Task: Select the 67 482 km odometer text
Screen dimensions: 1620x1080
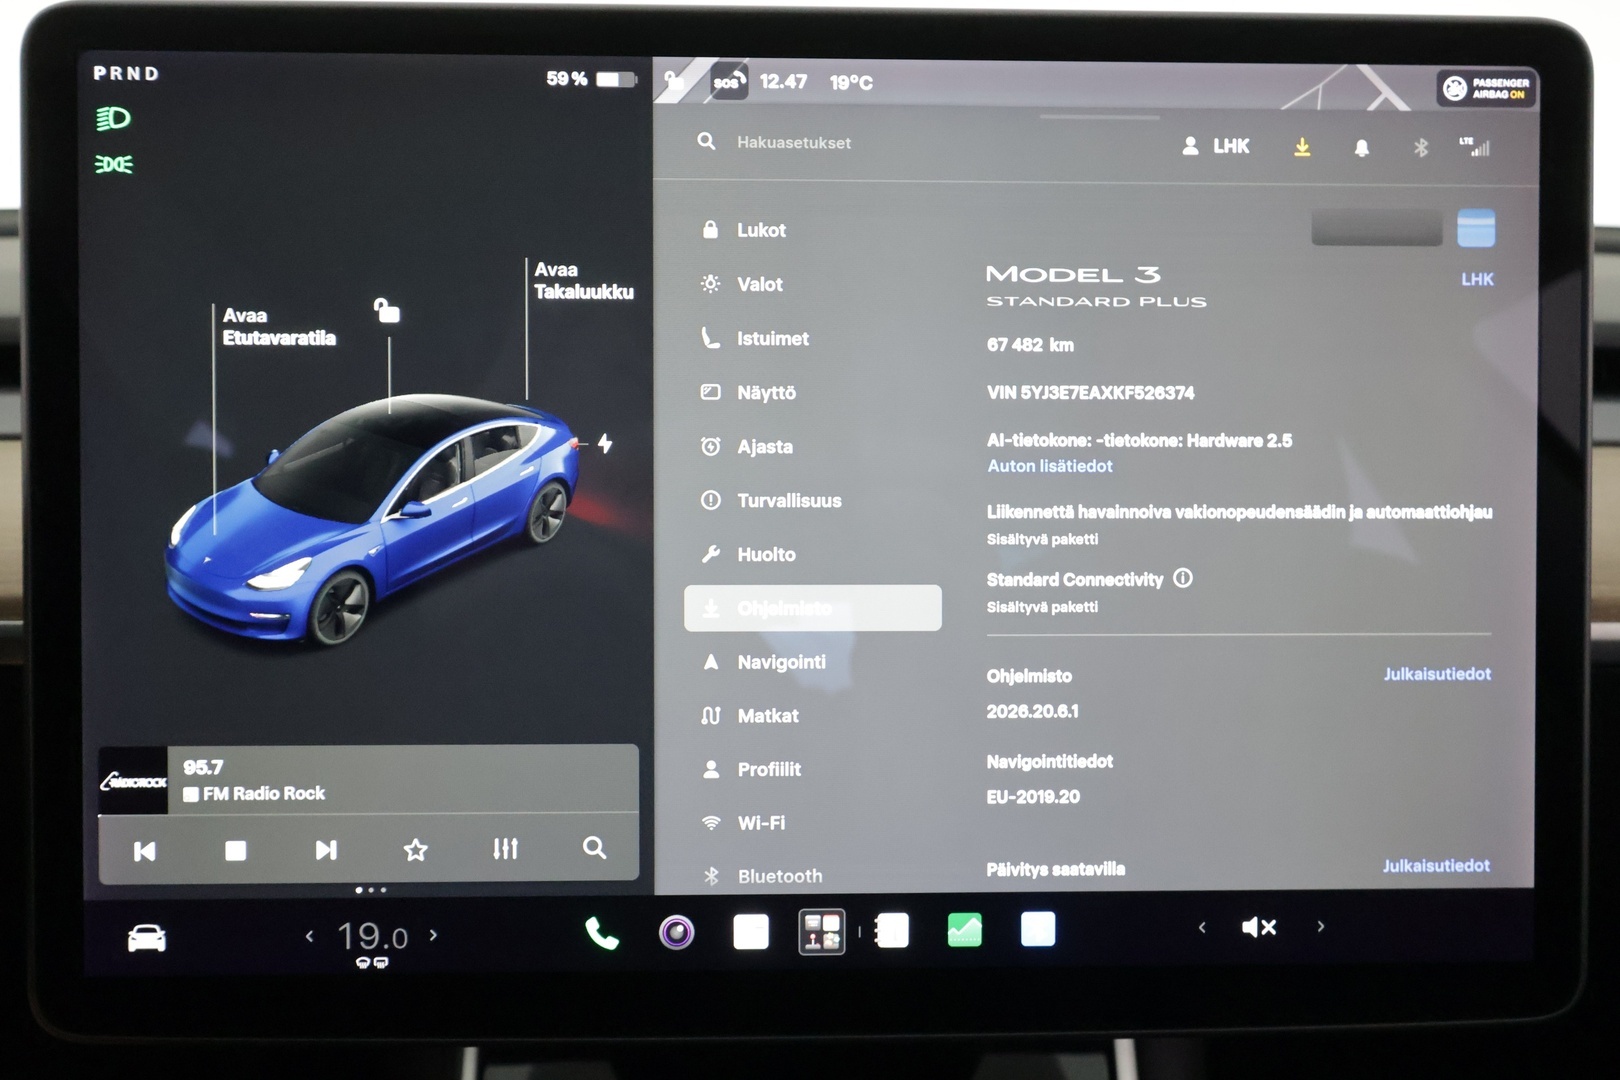Action: (1030, 345)
